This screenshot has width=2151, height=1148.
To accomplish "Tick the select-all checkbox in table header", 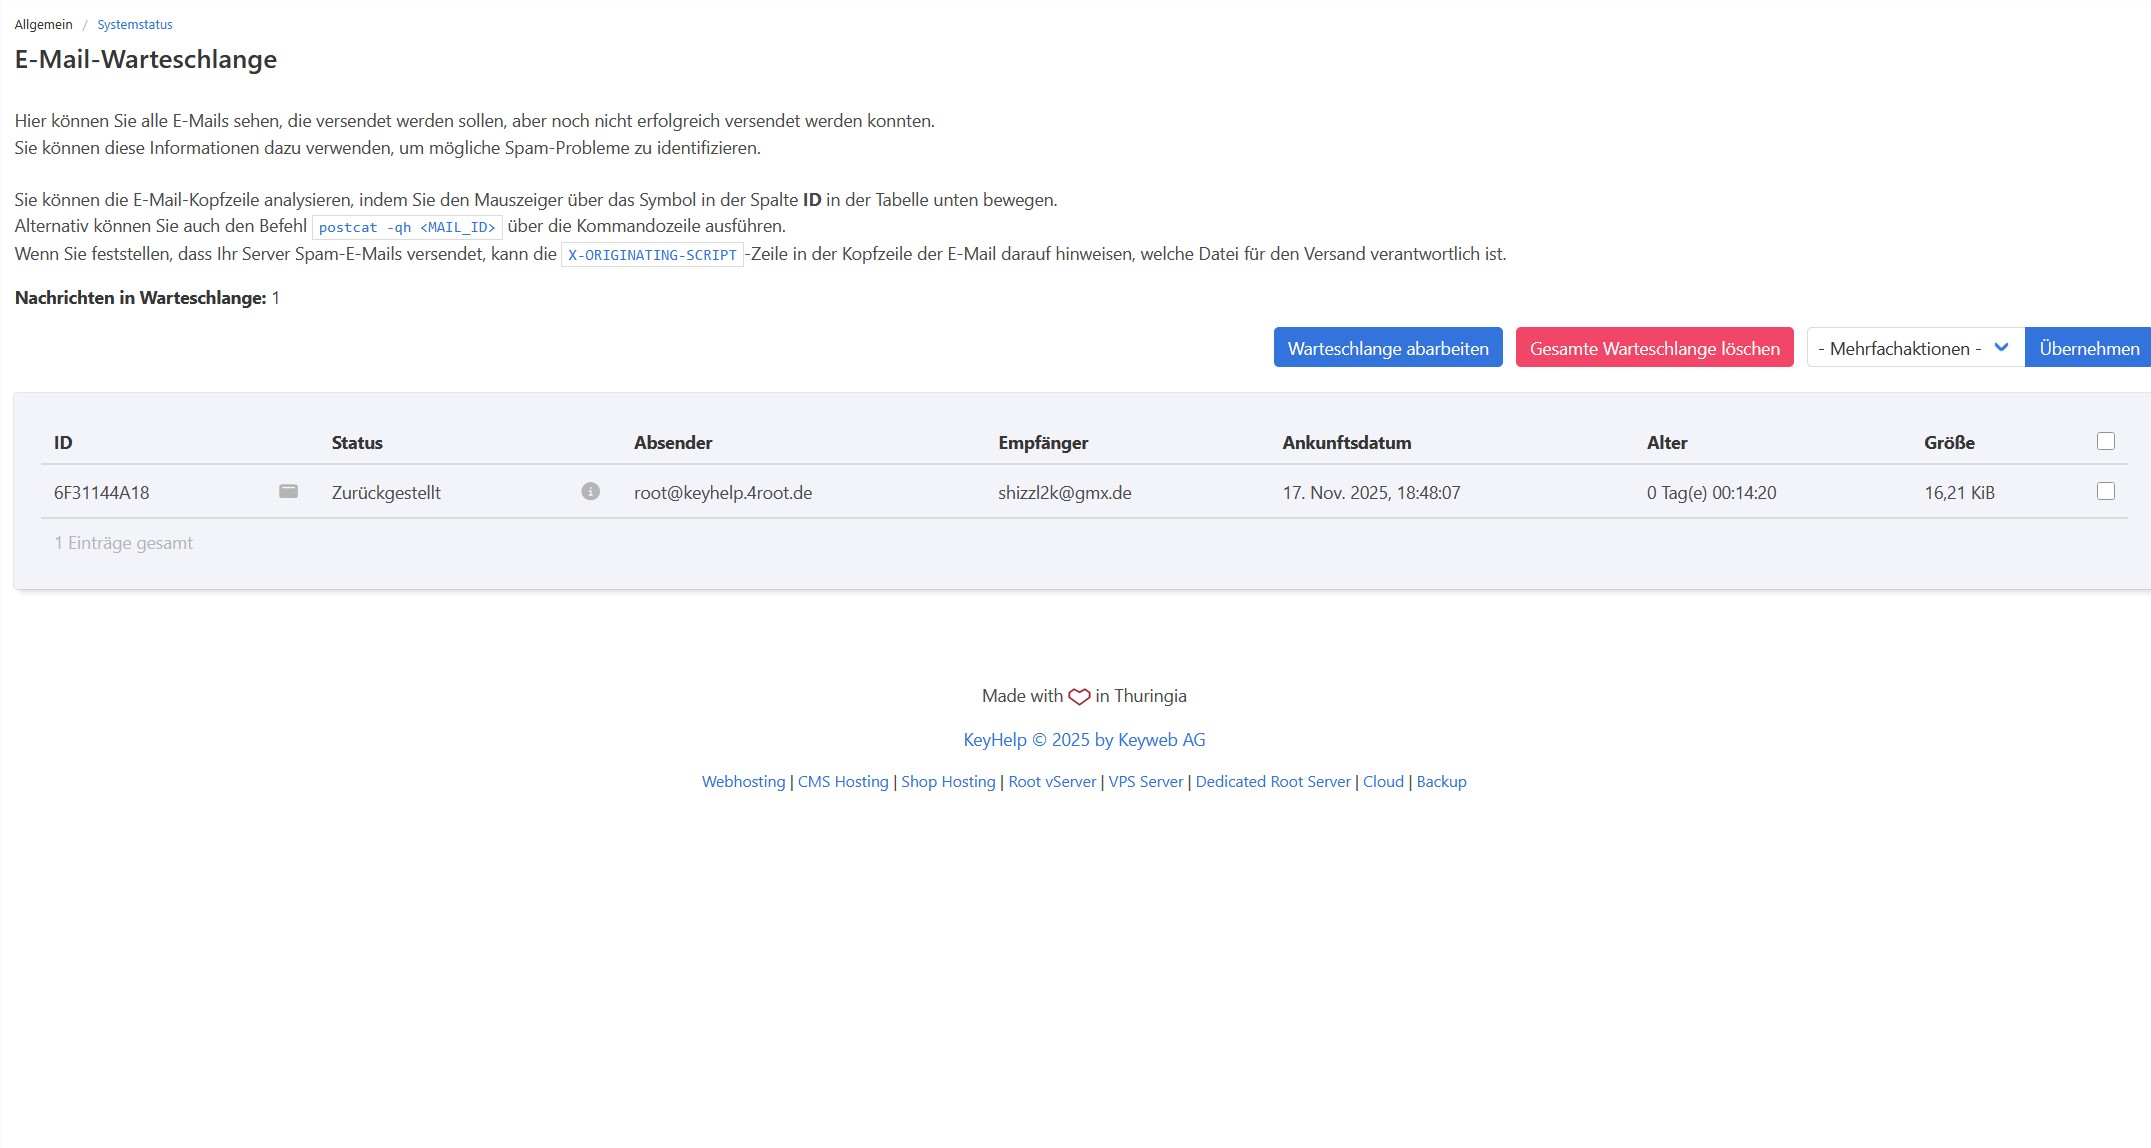I will pos(2106,441).
